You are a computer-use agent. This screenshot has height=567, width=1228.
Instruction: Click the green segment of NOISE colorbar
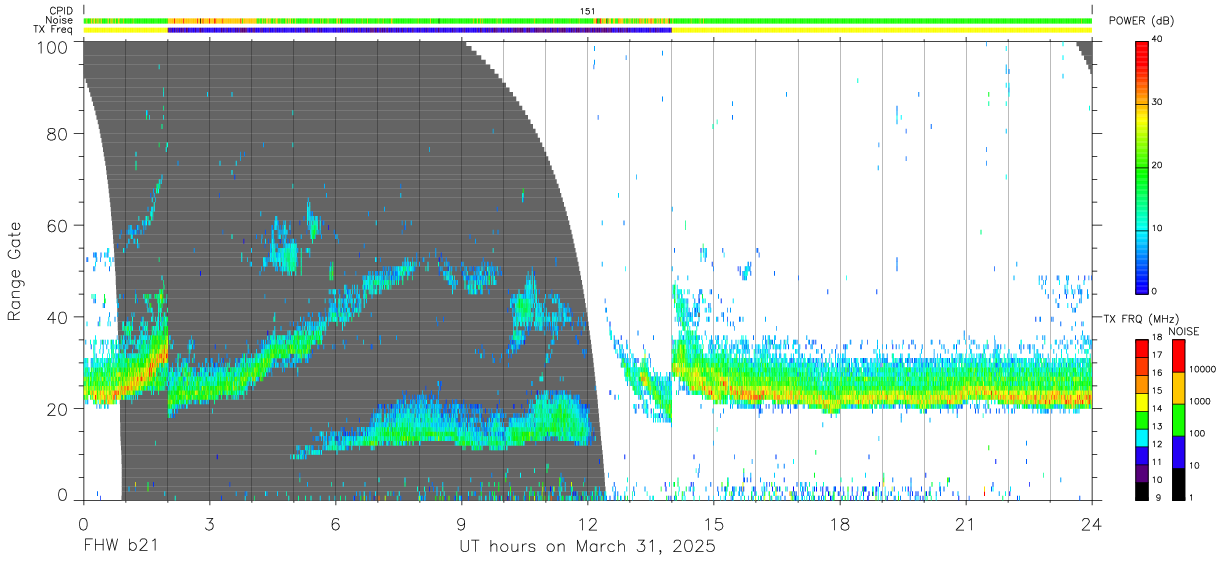coord(1176,420)
